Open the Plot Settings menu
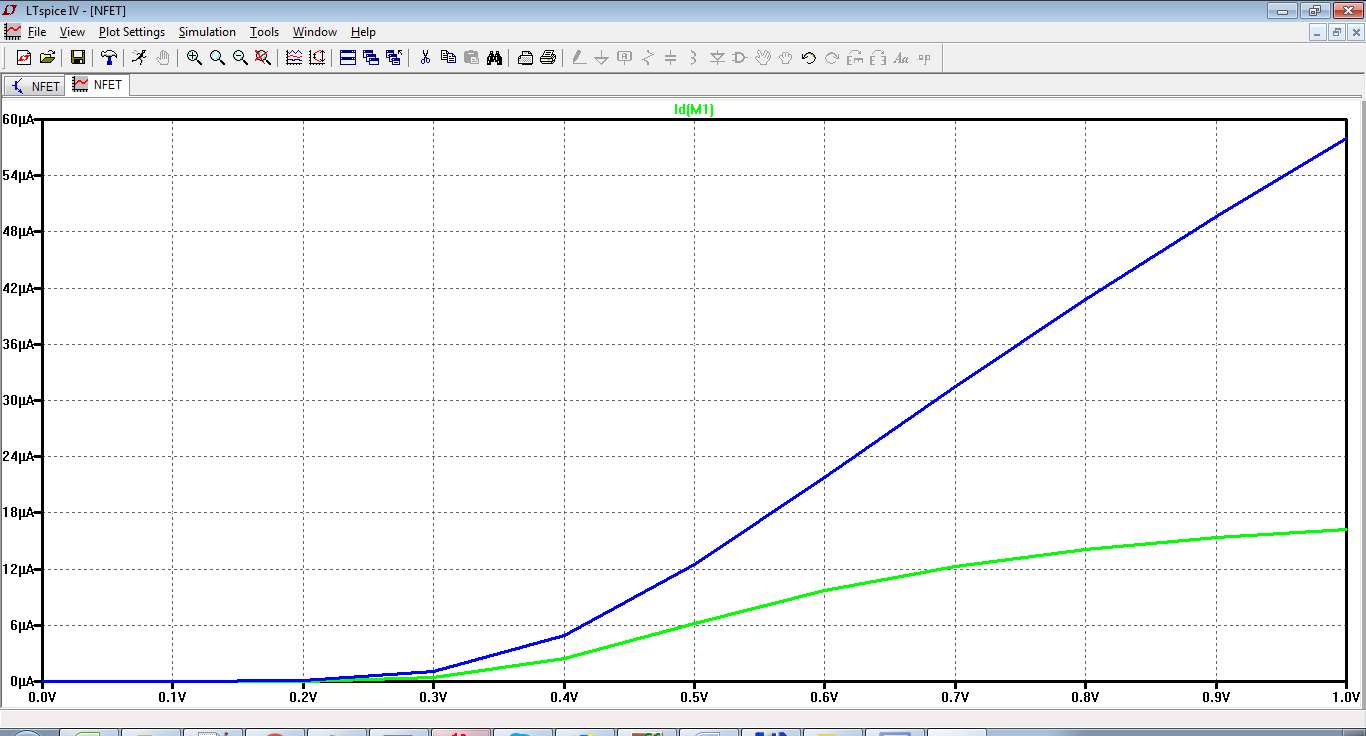Screen dimensions: 1366x736 click(131, 32)
